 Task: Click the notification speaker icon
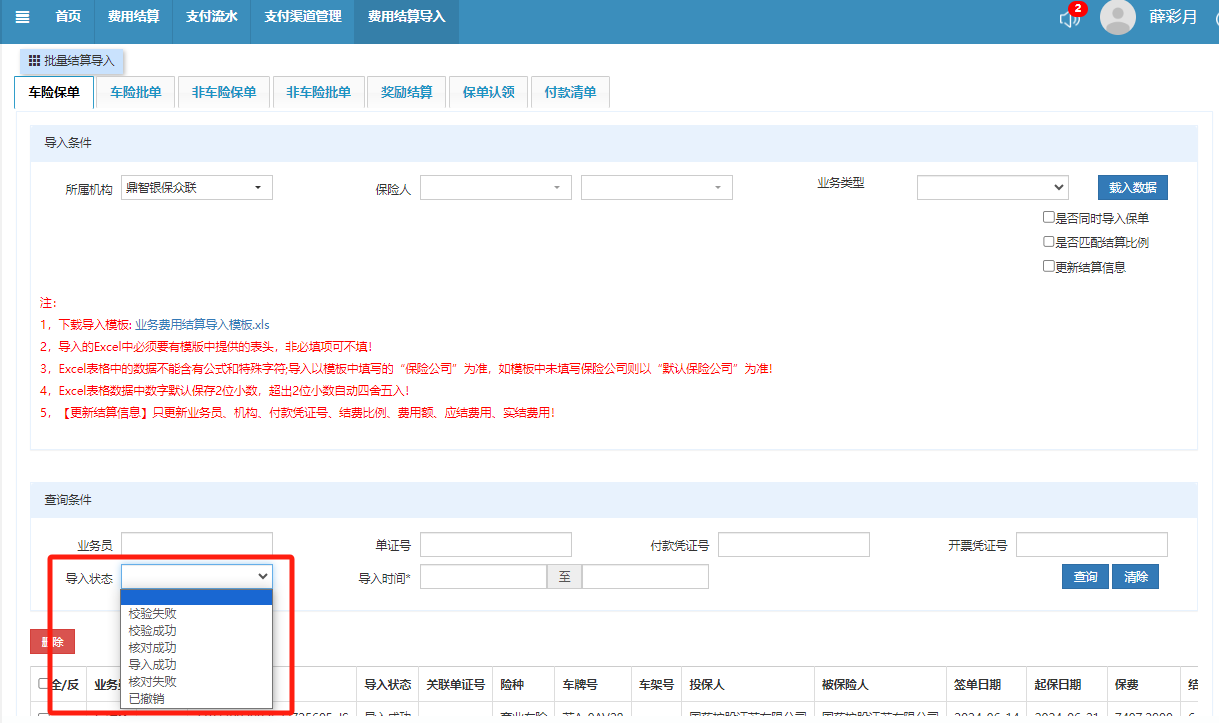[x=1070, y=19]
